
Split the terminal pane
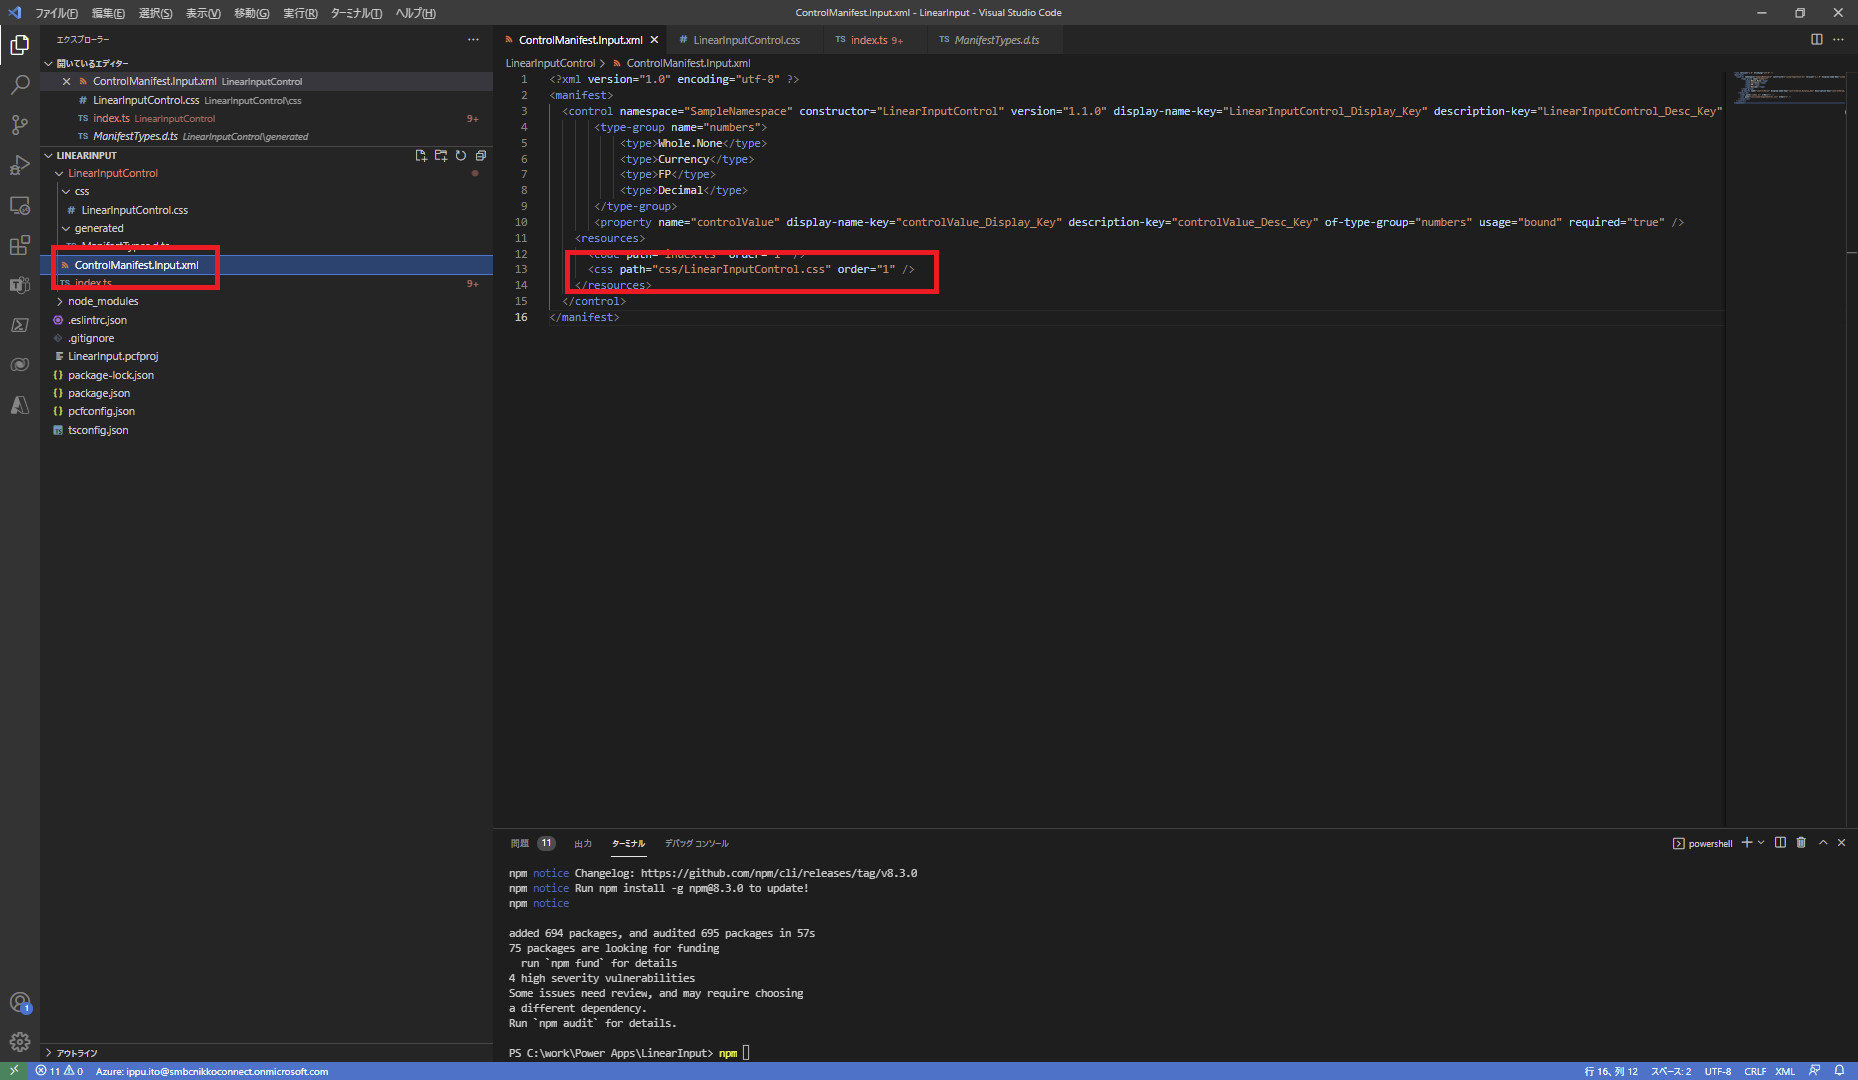click(x=1780, y=842)
